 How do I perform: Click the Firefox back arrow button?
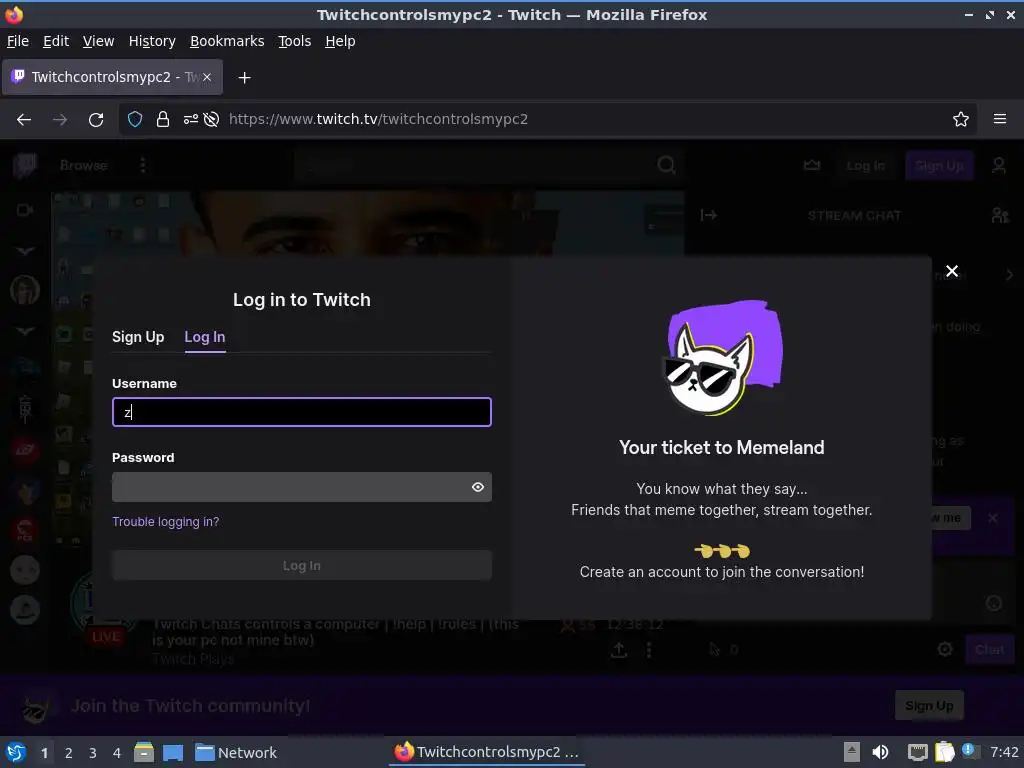coord(24,120)
